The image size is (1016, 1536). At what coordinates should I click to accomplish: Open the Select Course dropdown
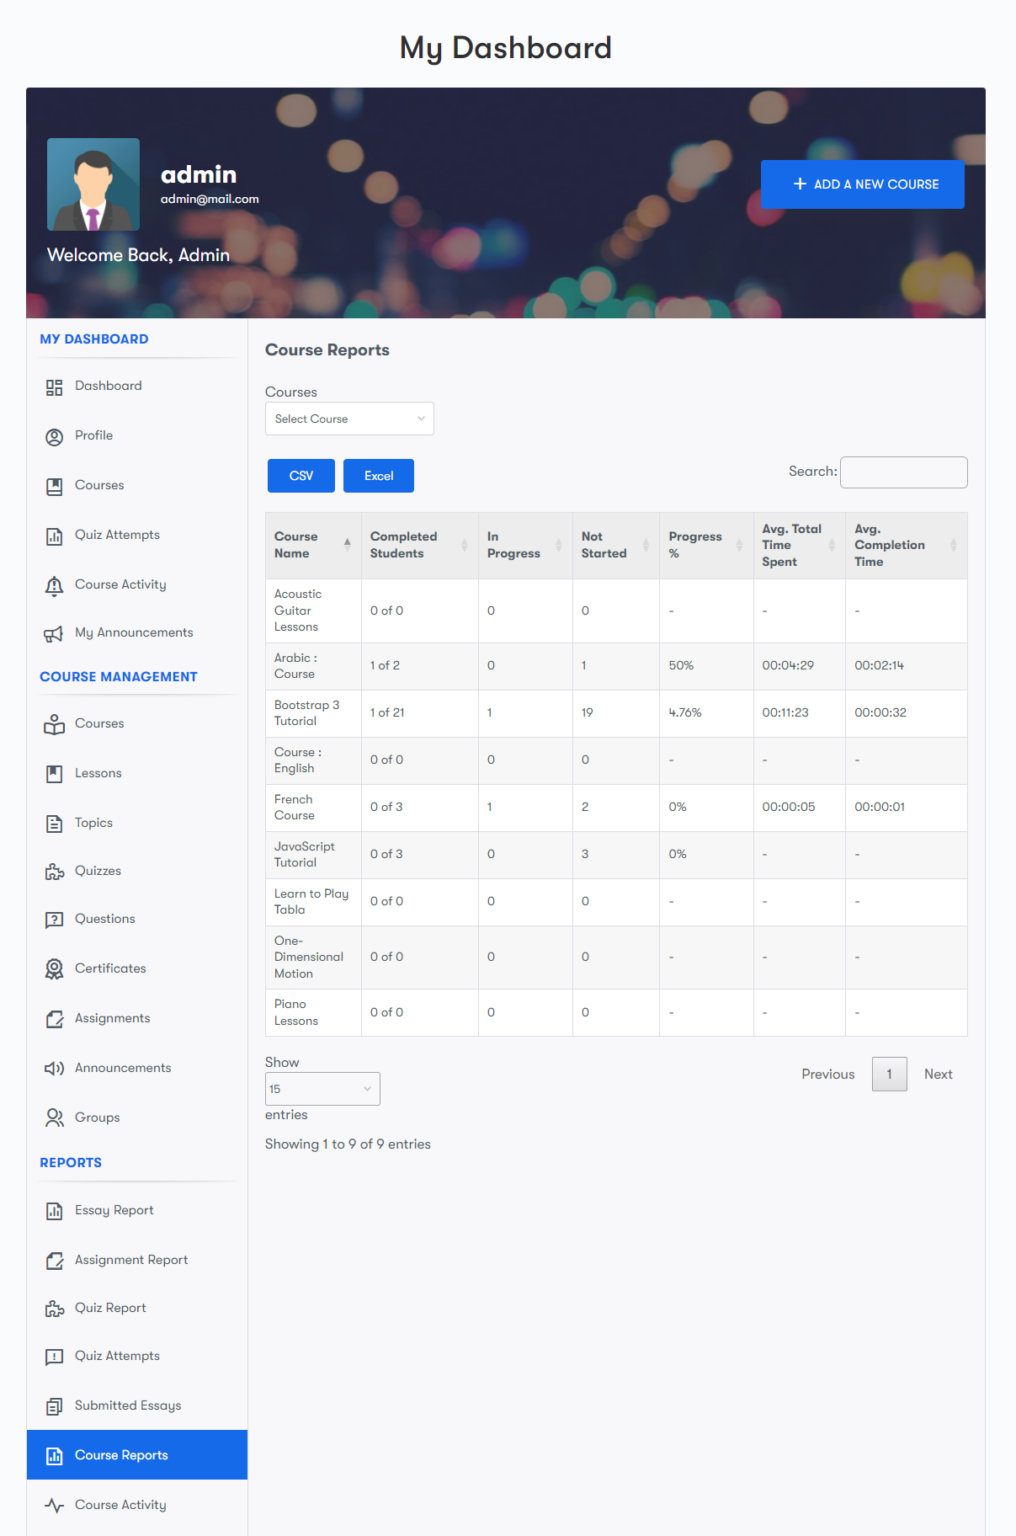349,418
